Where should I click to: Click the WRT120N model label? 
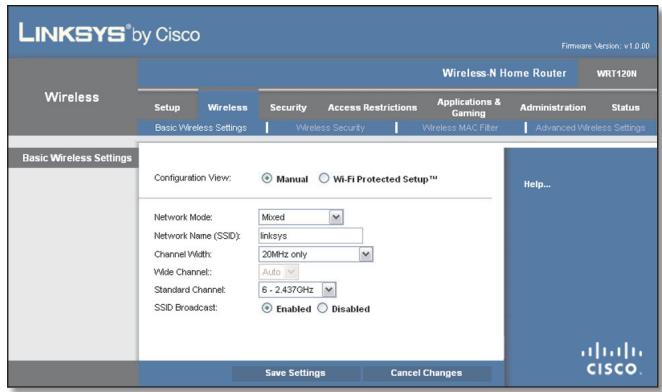click(616, 74)
